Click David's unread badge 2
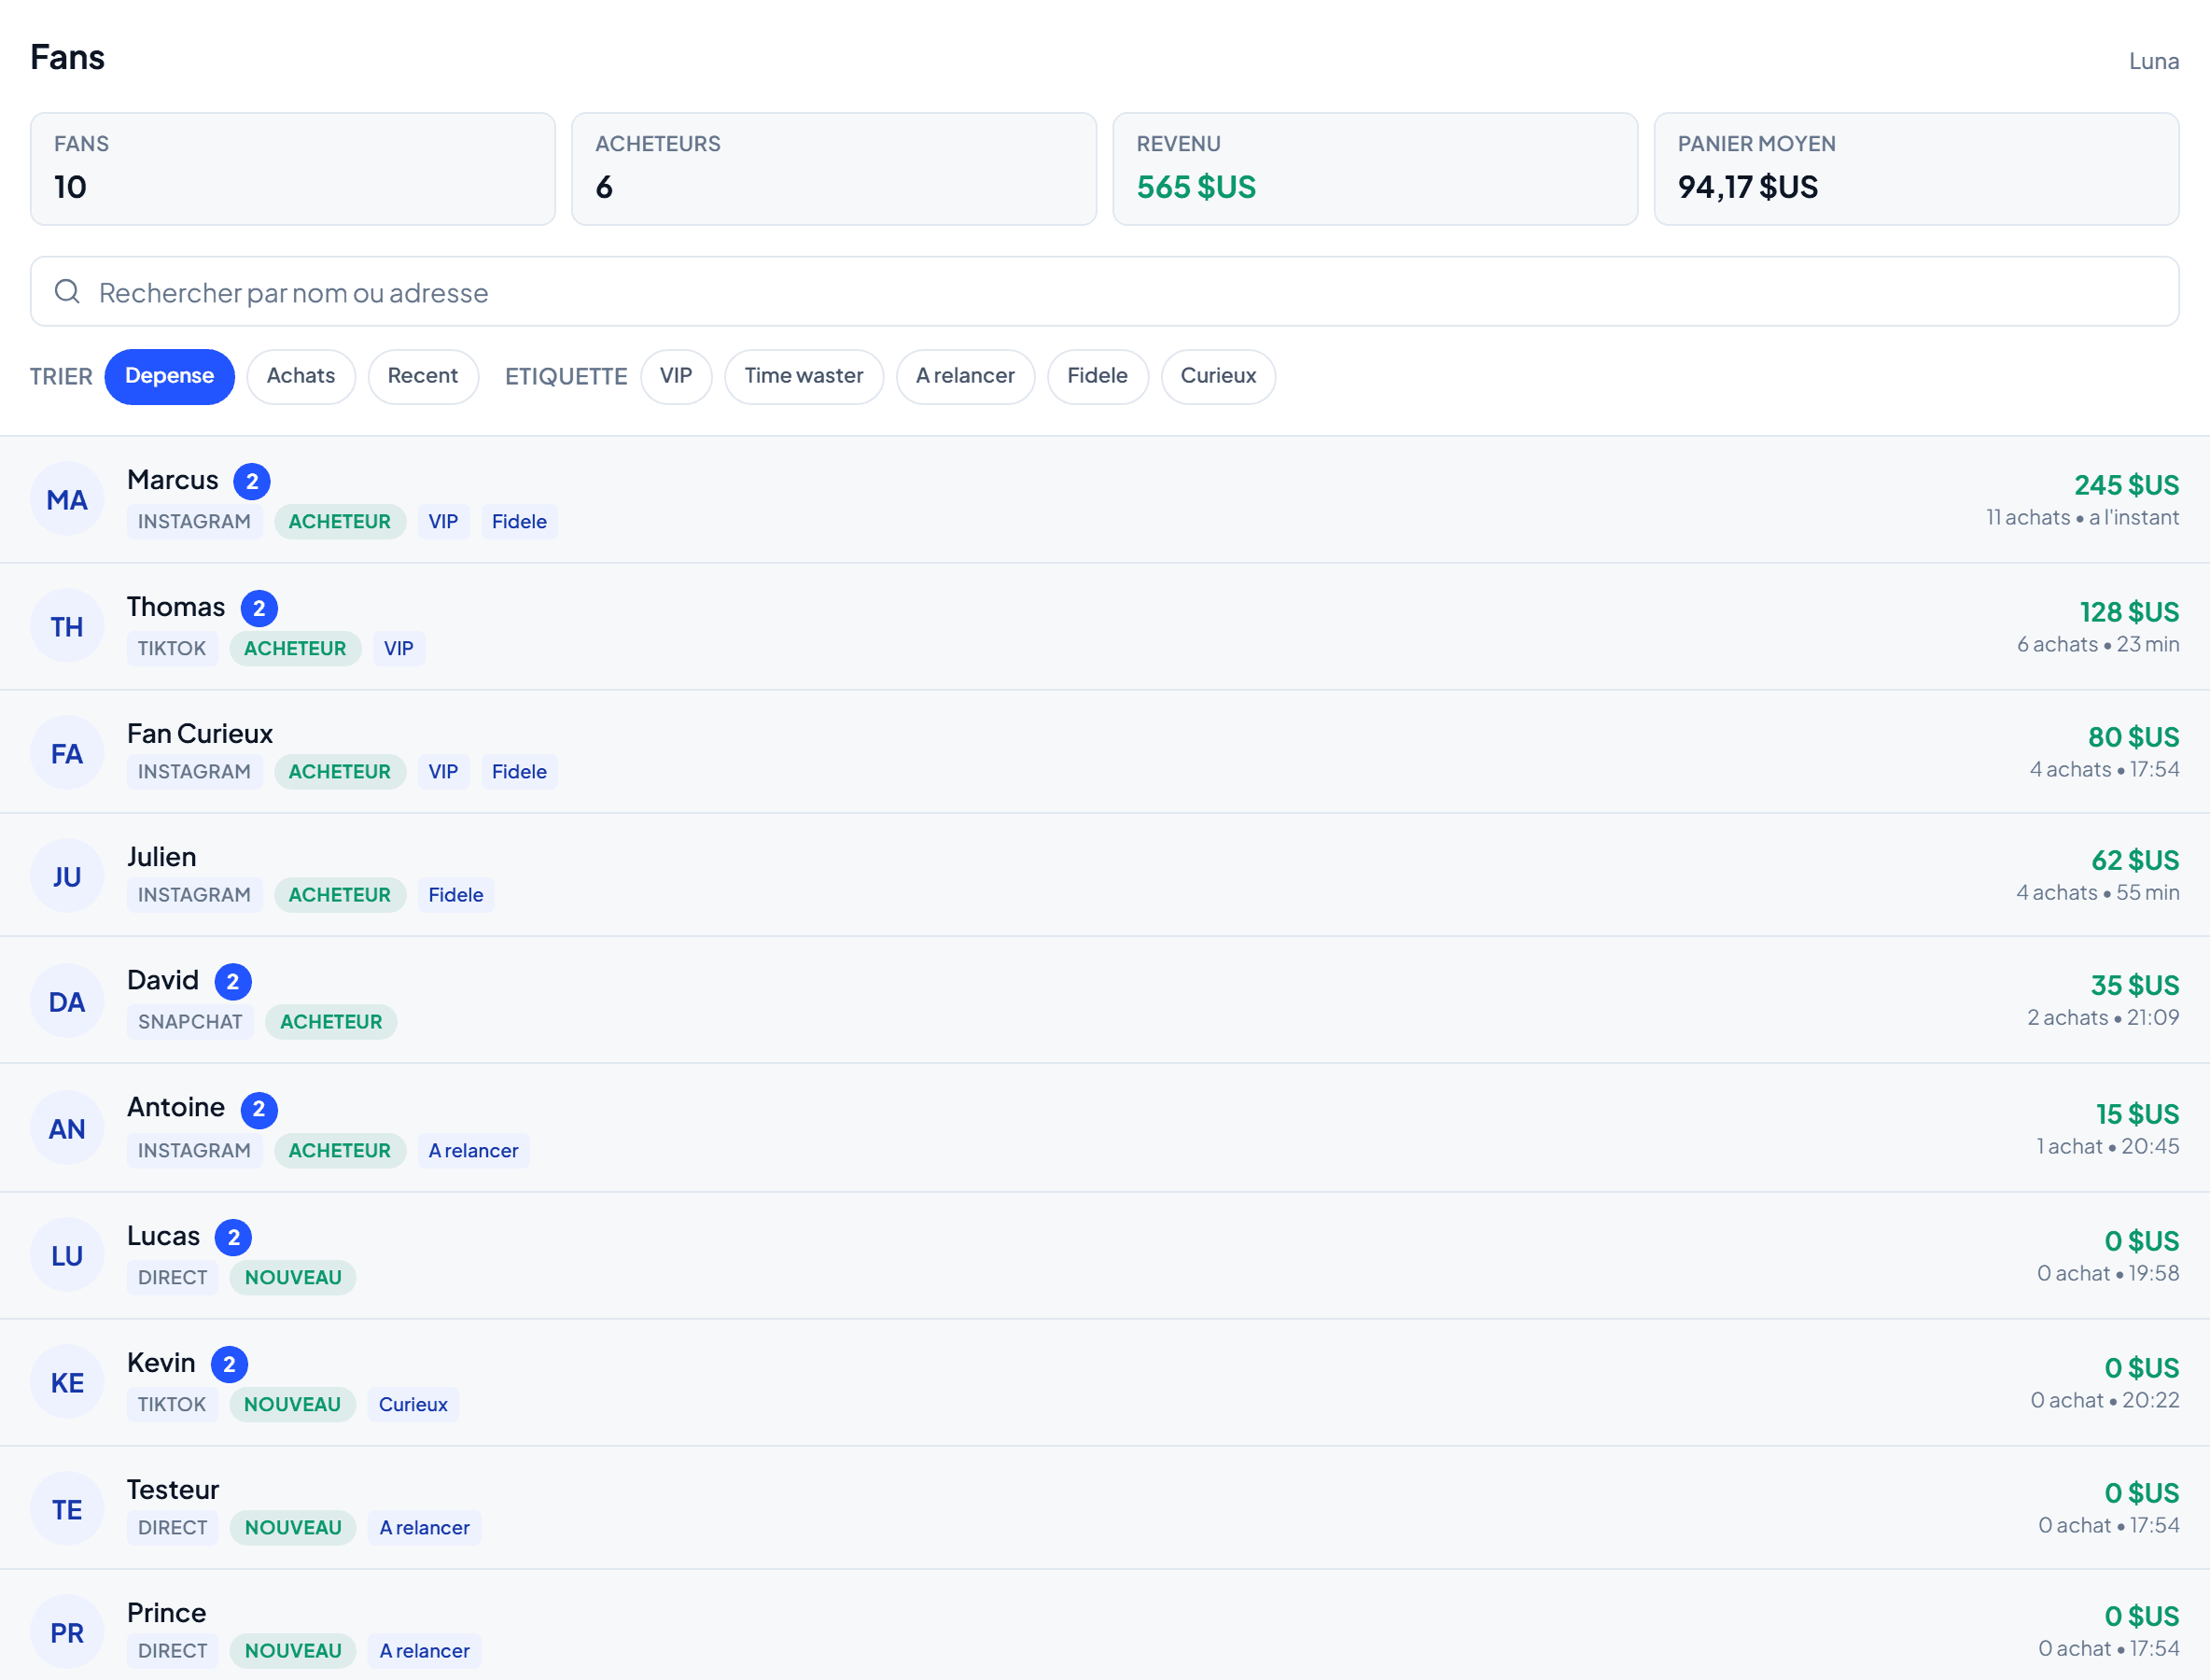 (233, 981)
